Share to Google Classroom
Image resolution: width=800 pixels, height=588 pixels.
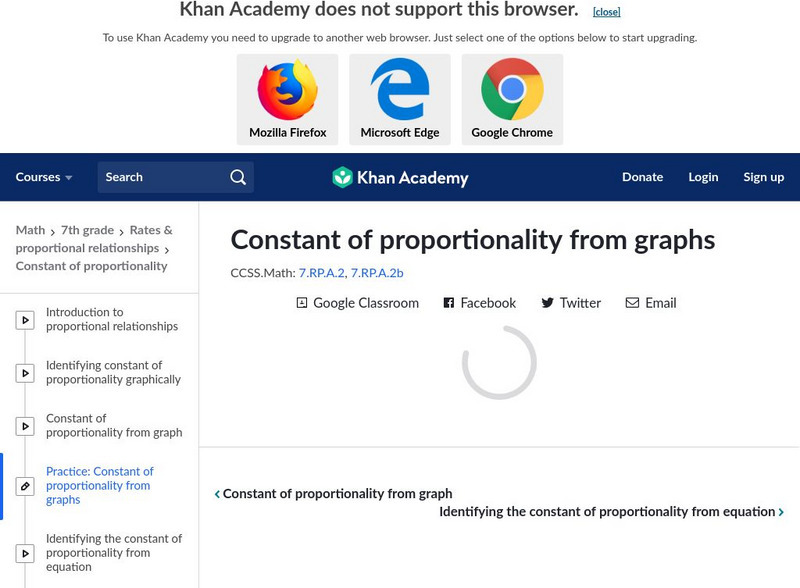point(357,303)
